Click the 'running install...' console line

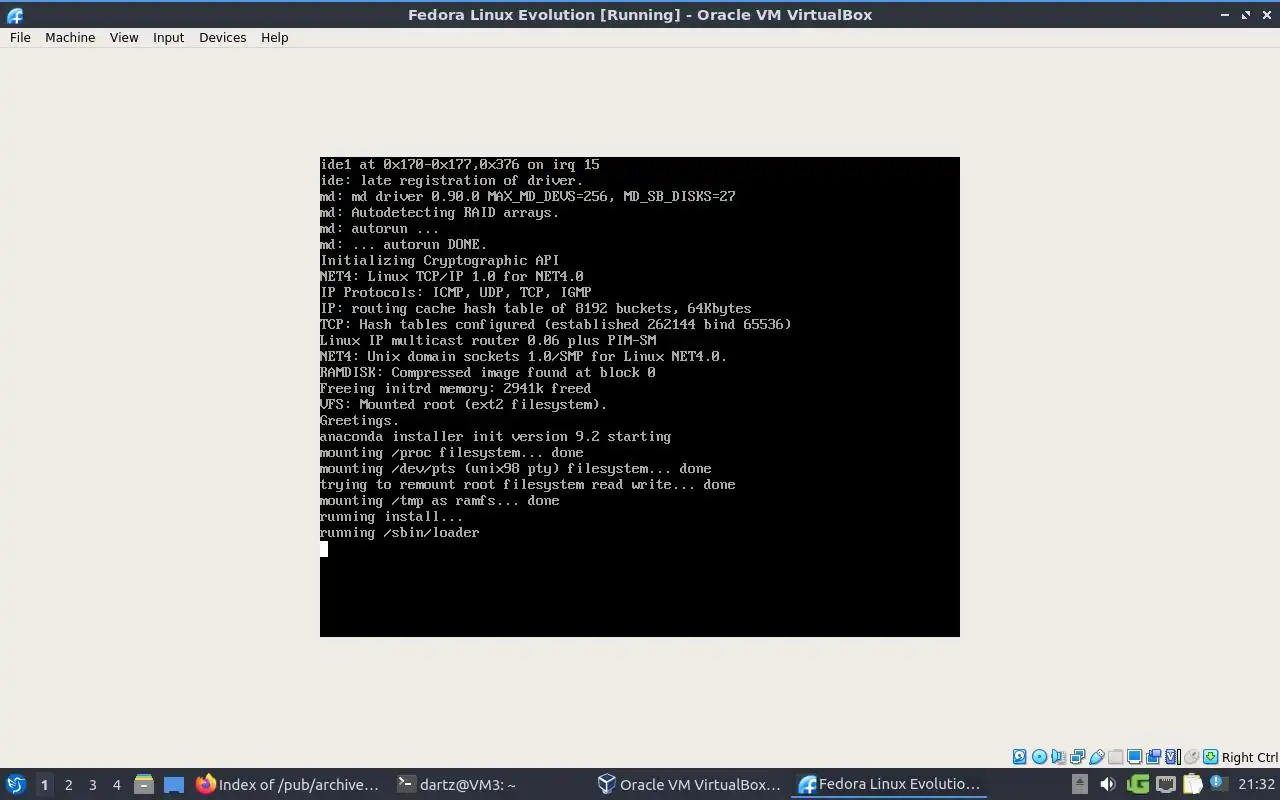[x=391, y=517]
